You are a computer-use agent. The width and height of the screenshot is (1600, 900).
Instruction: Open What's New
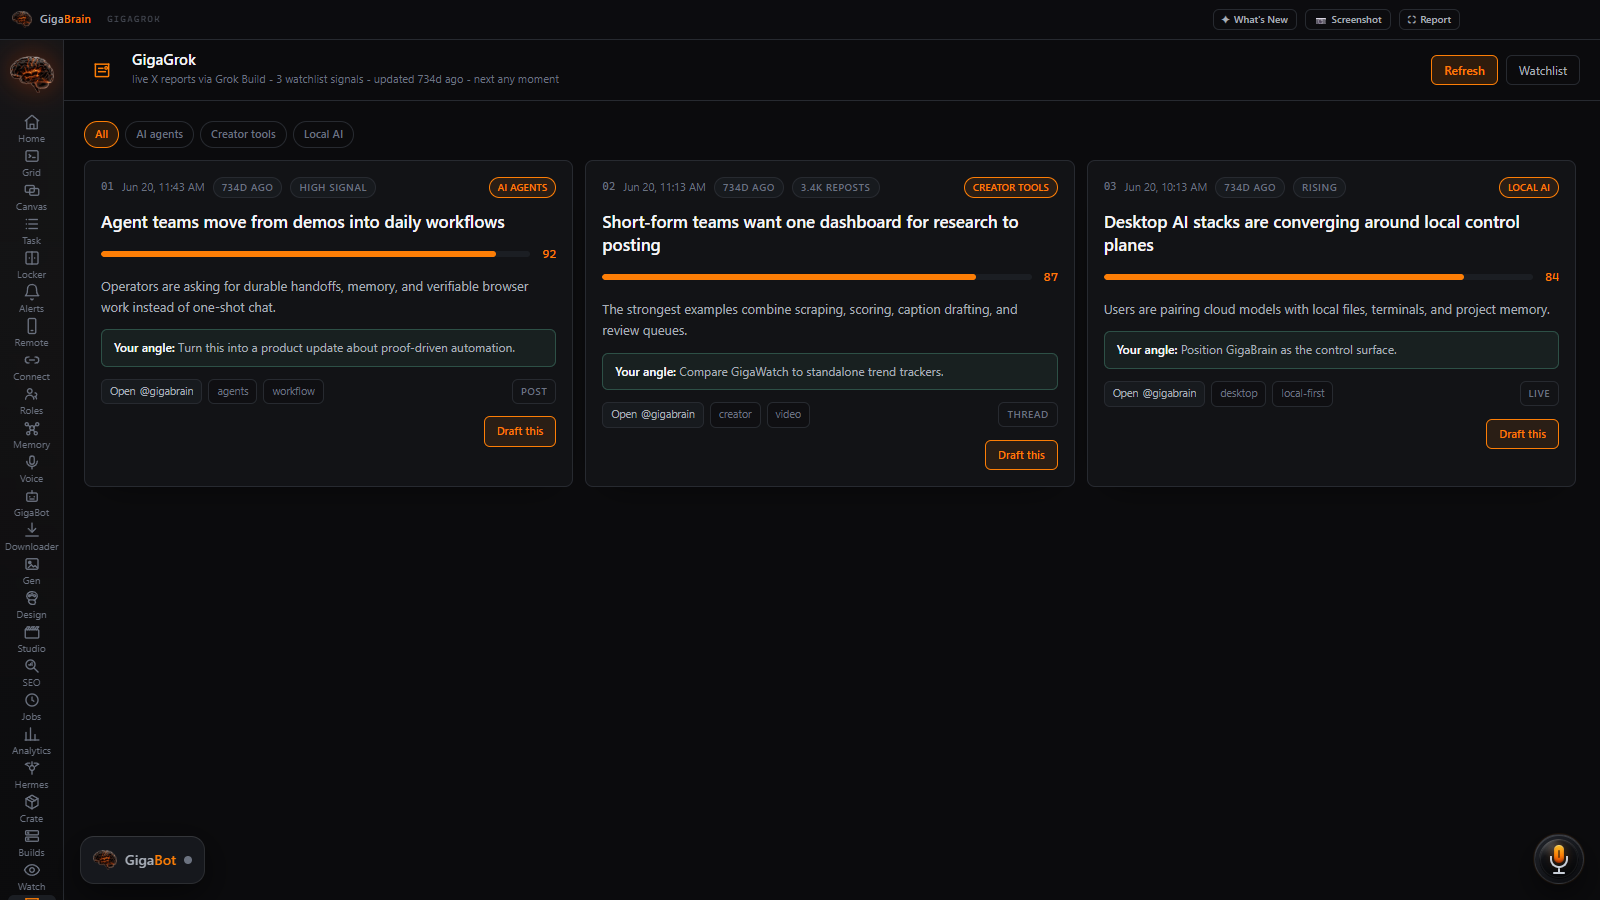click(1254, 19)
